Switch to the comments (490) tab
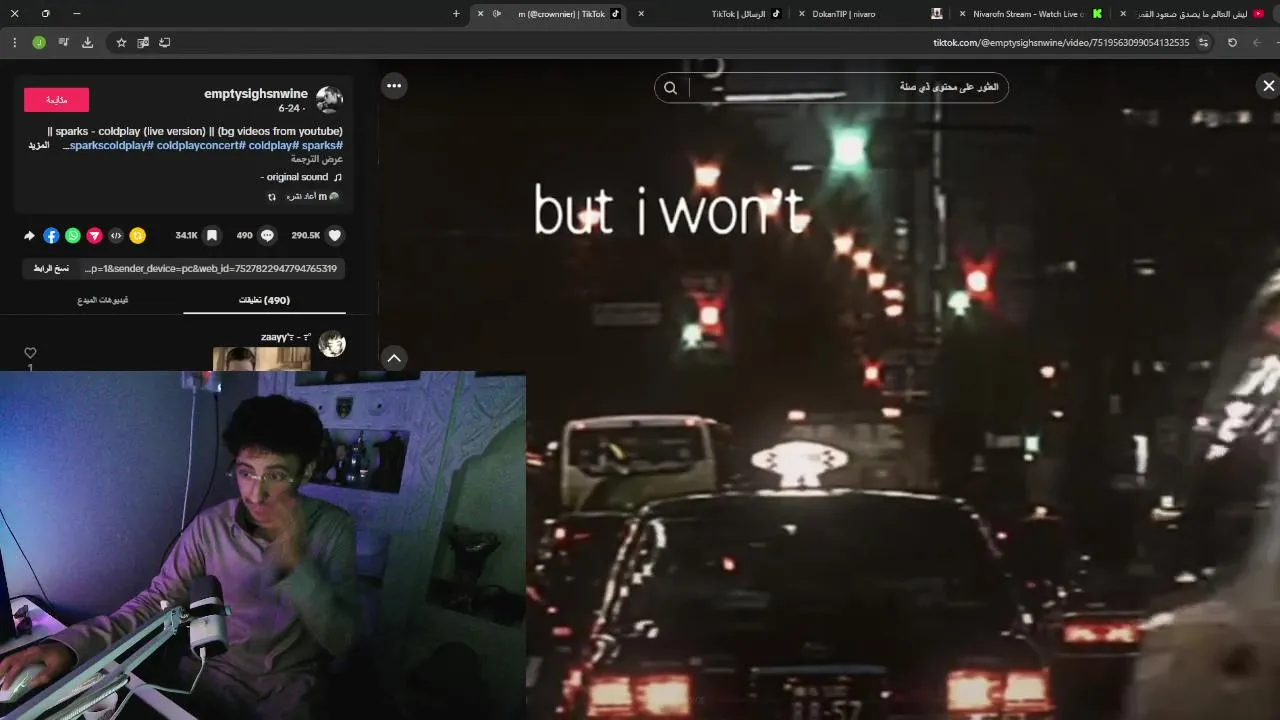The width and height of the screenshot is (1280, 720). [x=265, y=300]
